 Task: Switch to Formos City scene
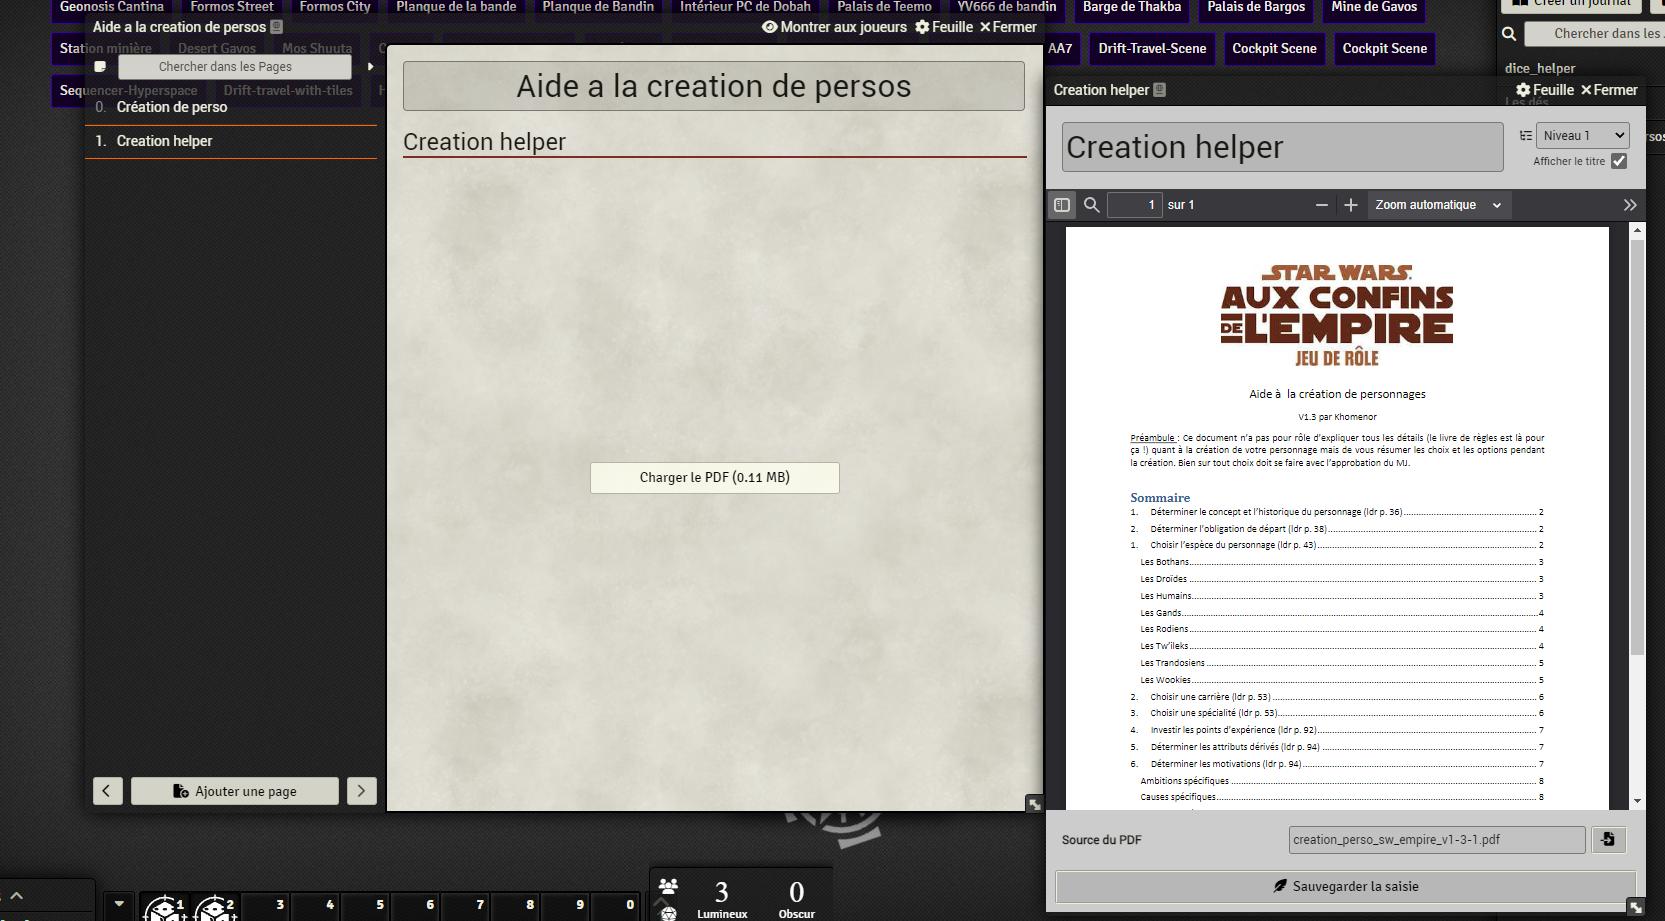[335, 7]
